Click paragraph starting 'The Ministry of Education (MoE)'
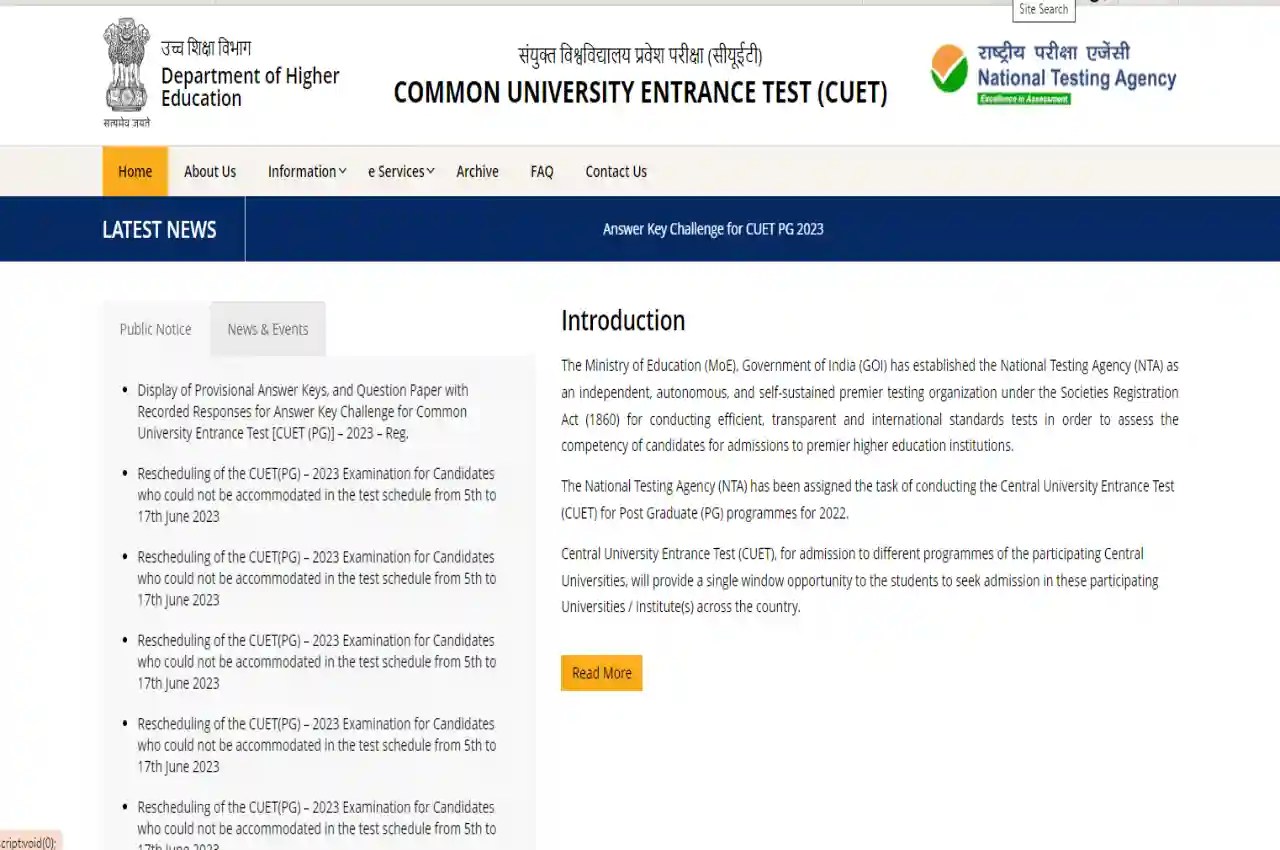This screenshot has width=1280, height=850. tap(870, 405)
